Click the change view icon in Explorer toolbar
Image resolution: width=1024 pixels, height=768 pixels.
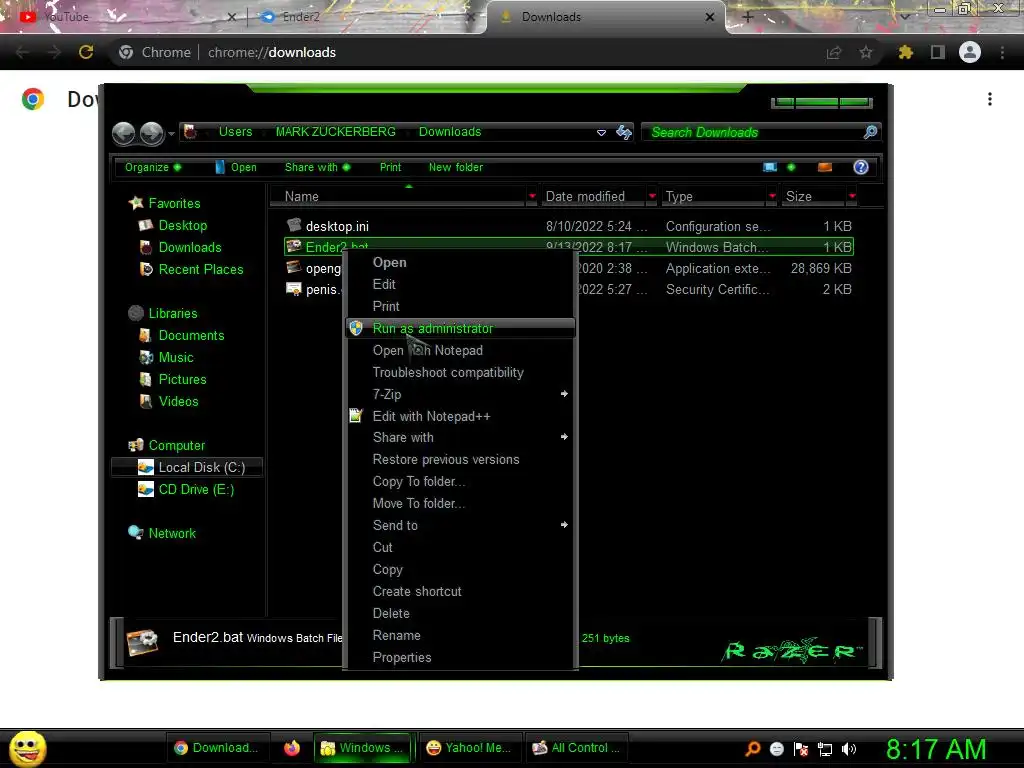770,167
